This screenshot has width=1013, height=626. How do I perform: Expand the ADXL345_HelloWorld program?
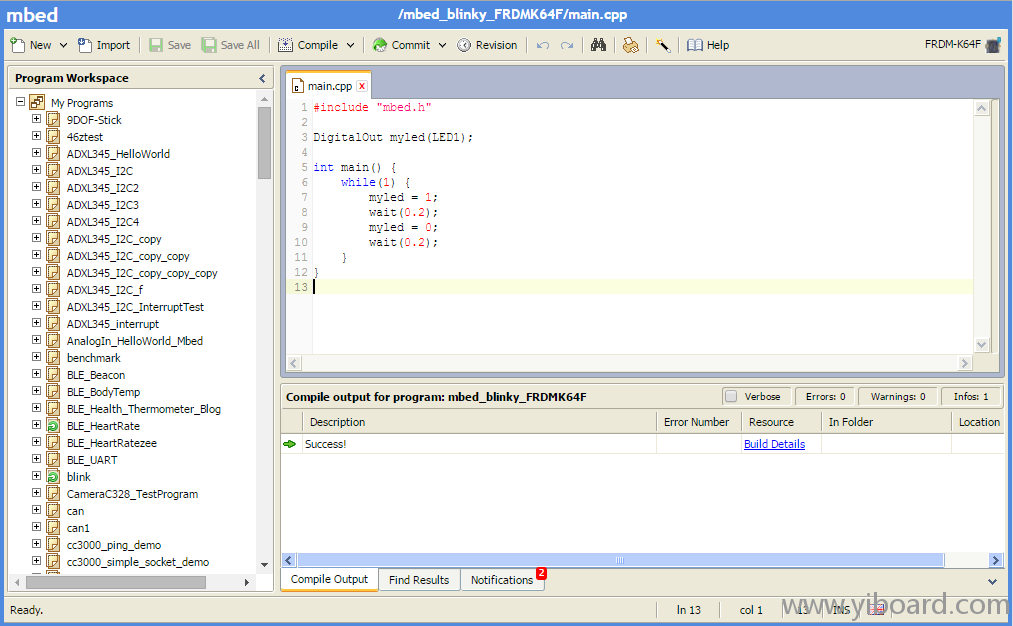36,152
